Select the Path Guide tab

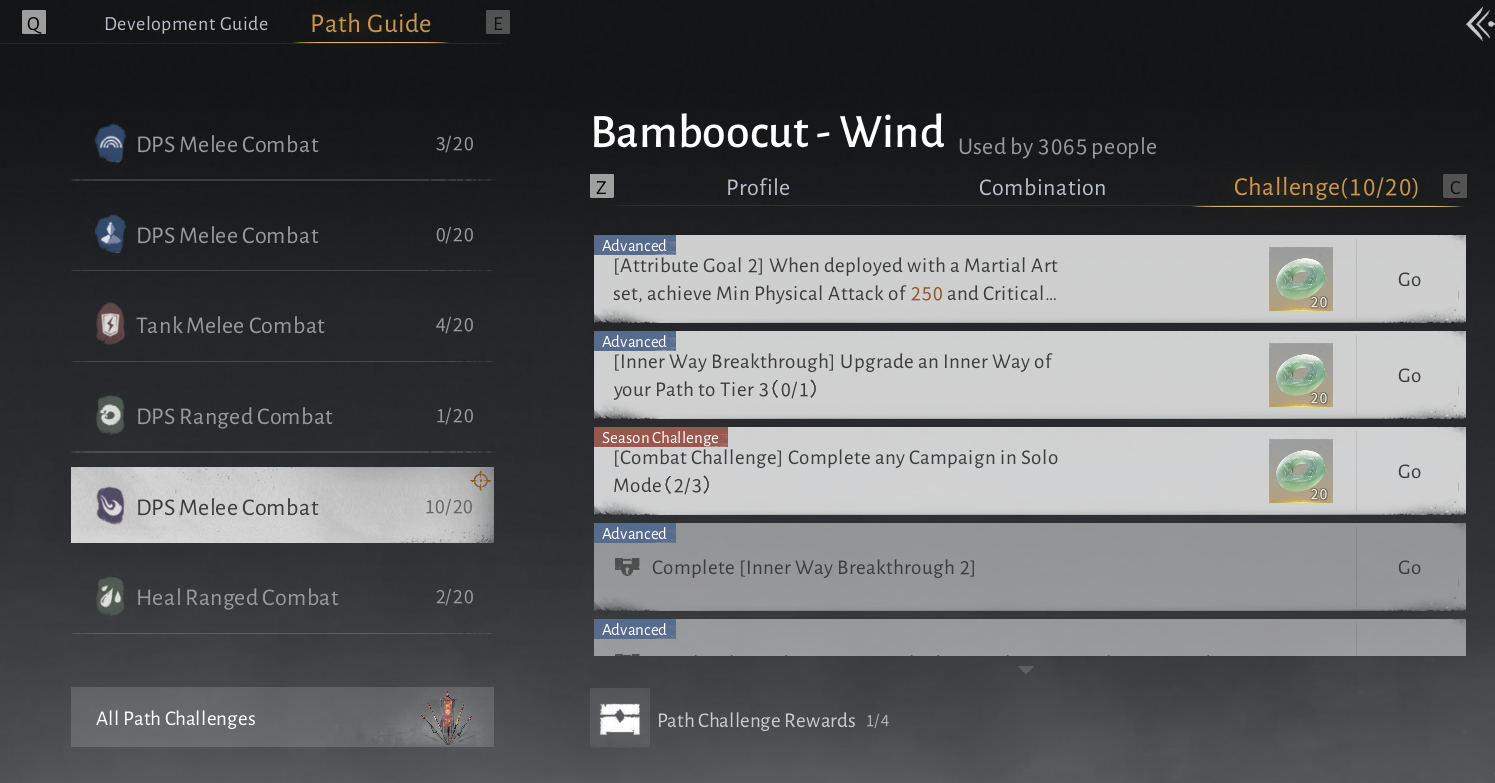(371, 24)
